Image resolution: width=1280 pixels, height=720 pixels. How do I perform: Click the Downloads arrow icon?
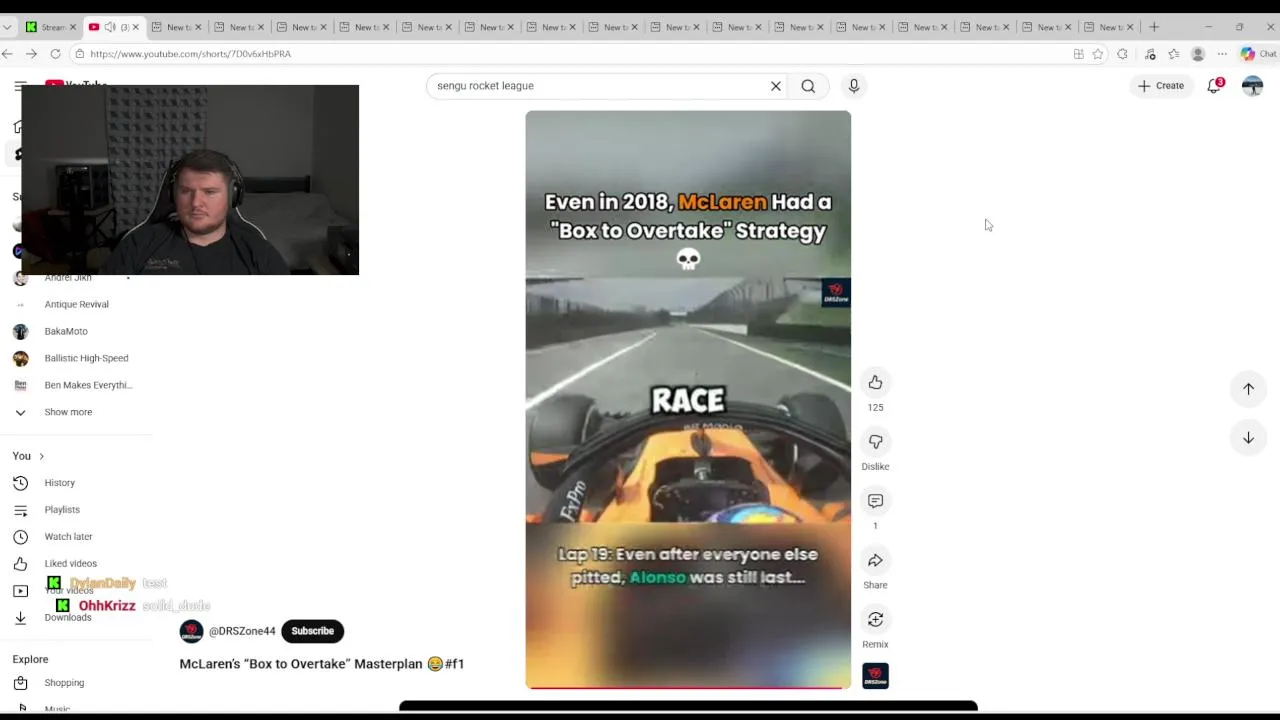click(20, 618)
